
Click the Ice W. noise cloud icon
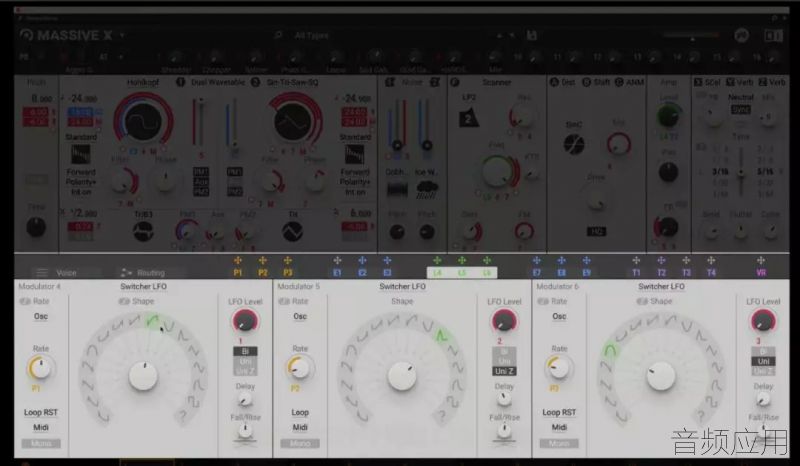coord(427,190)
